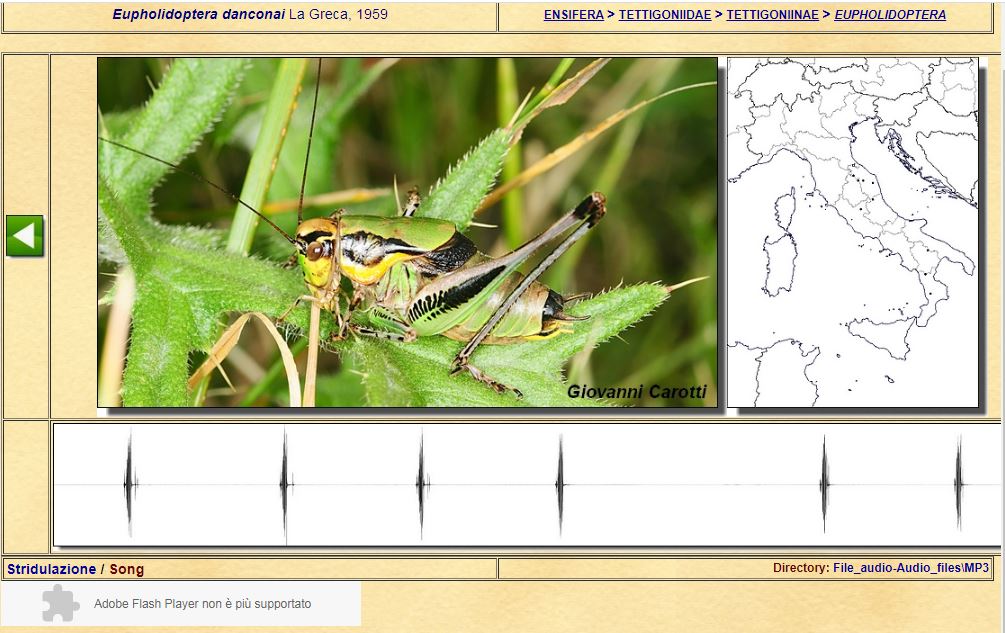1005x633 pixels.
Task: Click the bush-cricket photograph
Action: (407, 232)
